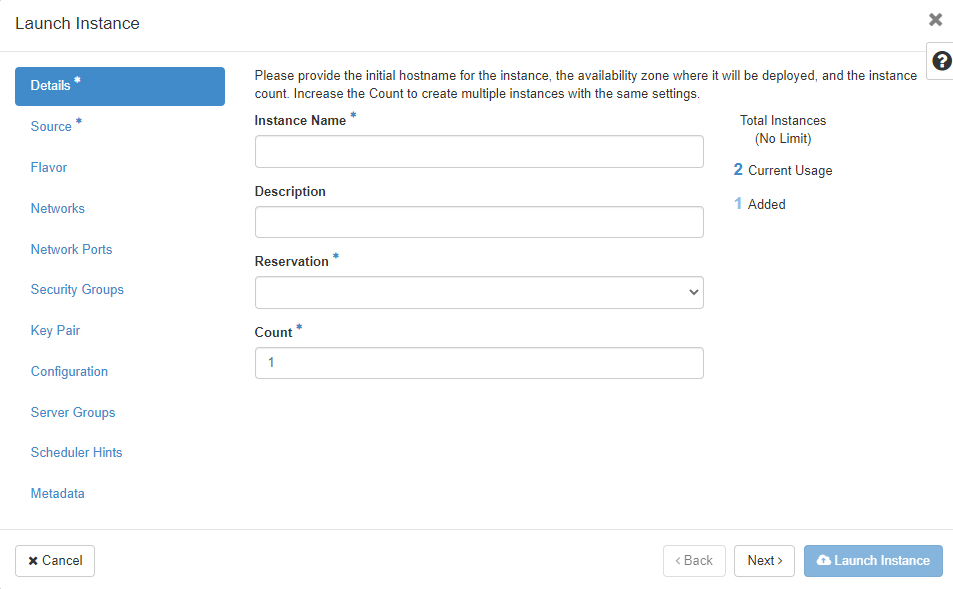The width and height of the screenshot is (953, 589).
Task: Open the Flavor tab
Action: tap(49, 168)
